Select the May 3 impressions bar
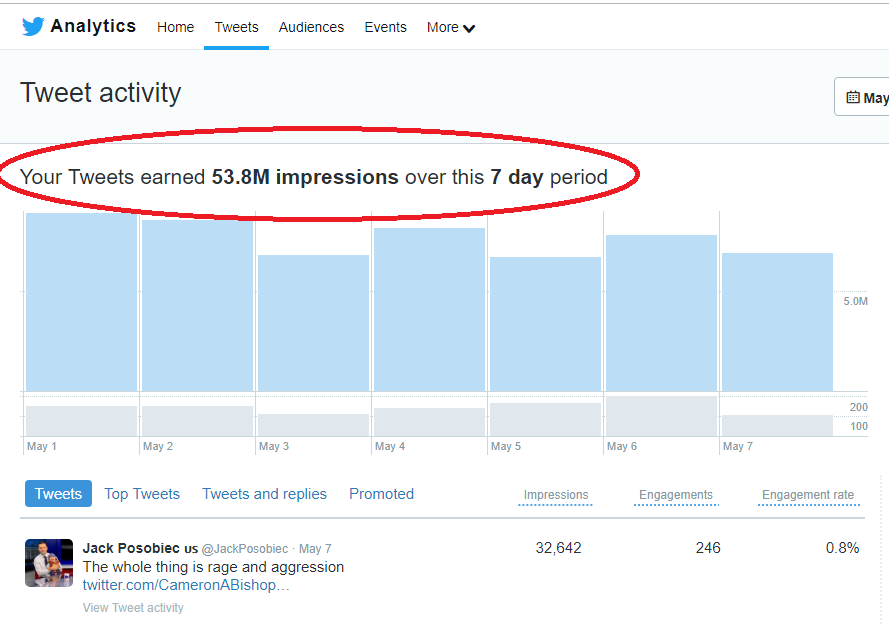Viewport: 889px width, 625px height. (314, 323)
